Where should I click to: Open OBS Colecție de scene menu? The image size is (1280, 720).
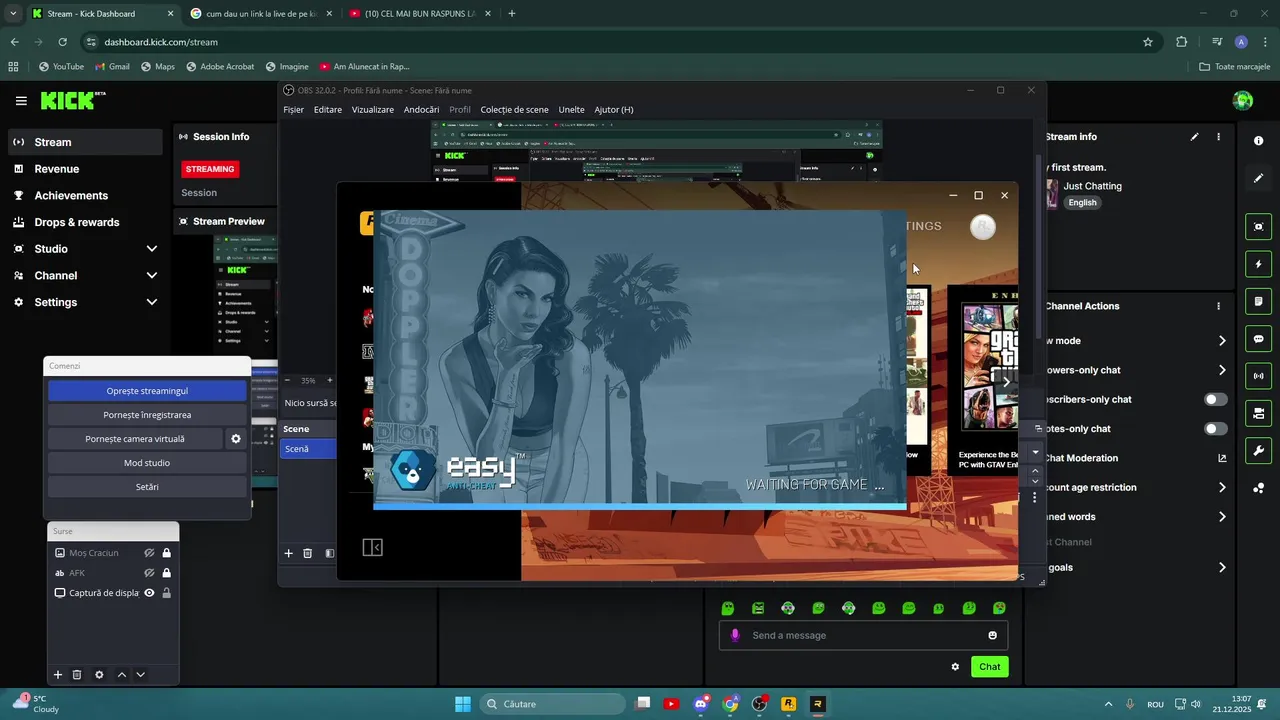(x=514, y=110)
